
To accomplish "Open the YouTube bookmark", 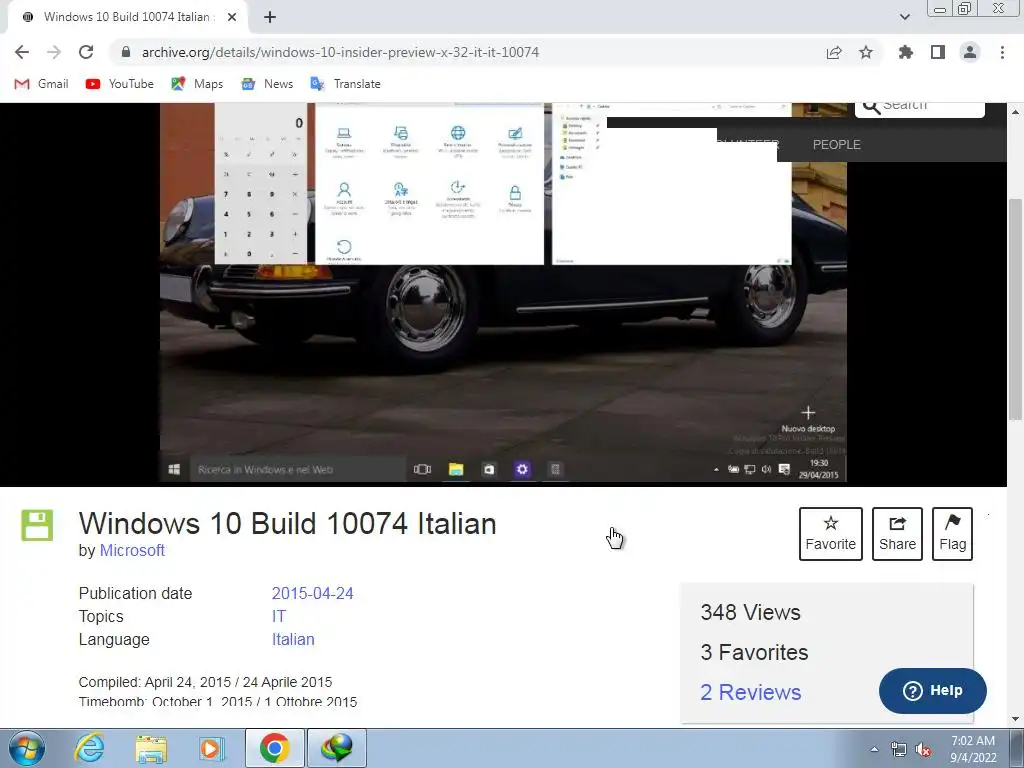I will (x=120, y=84).
